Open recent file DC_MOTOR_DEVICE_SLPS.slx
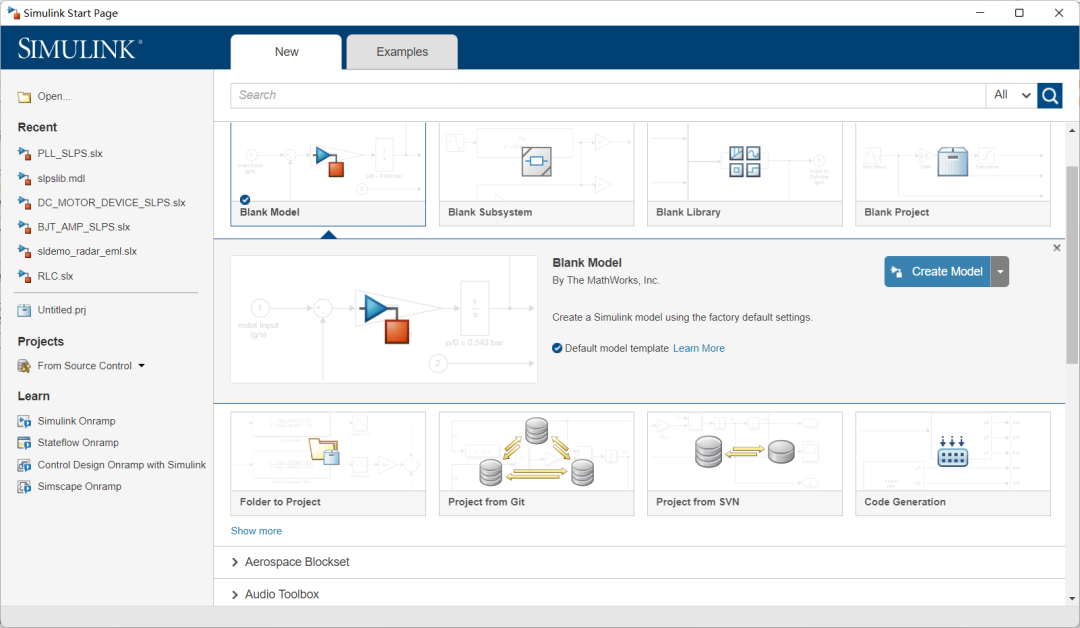The image size is (1080, 628). [x=112, y=202]
